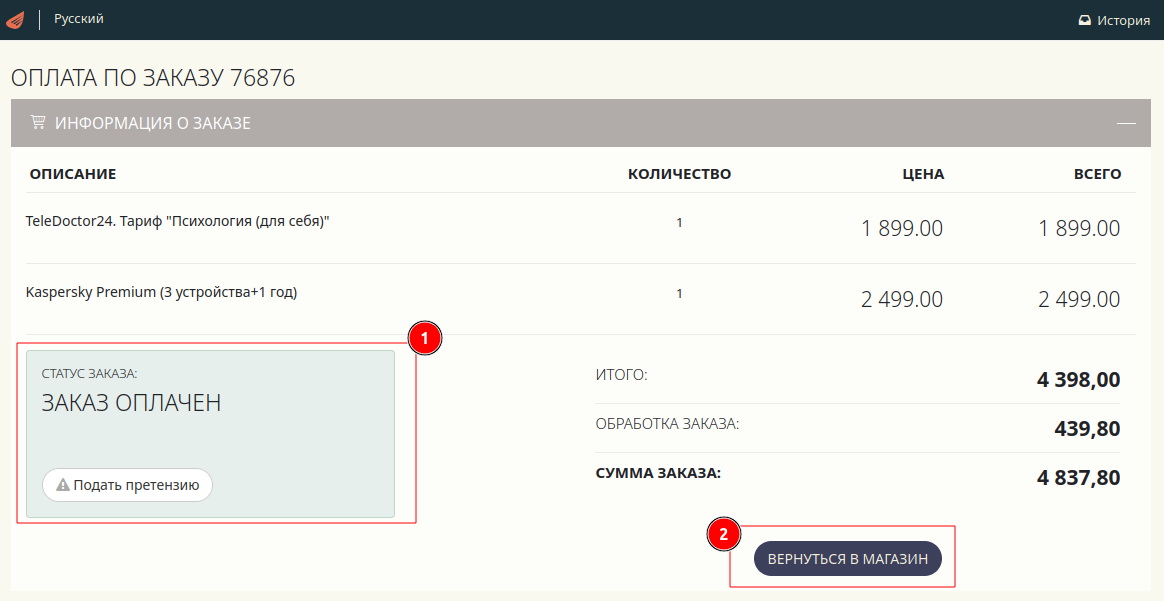Click the order sum value 4 837,80
Image resolution: width=1164 pixels, height=601 pixels.
tap(1078, 477)
